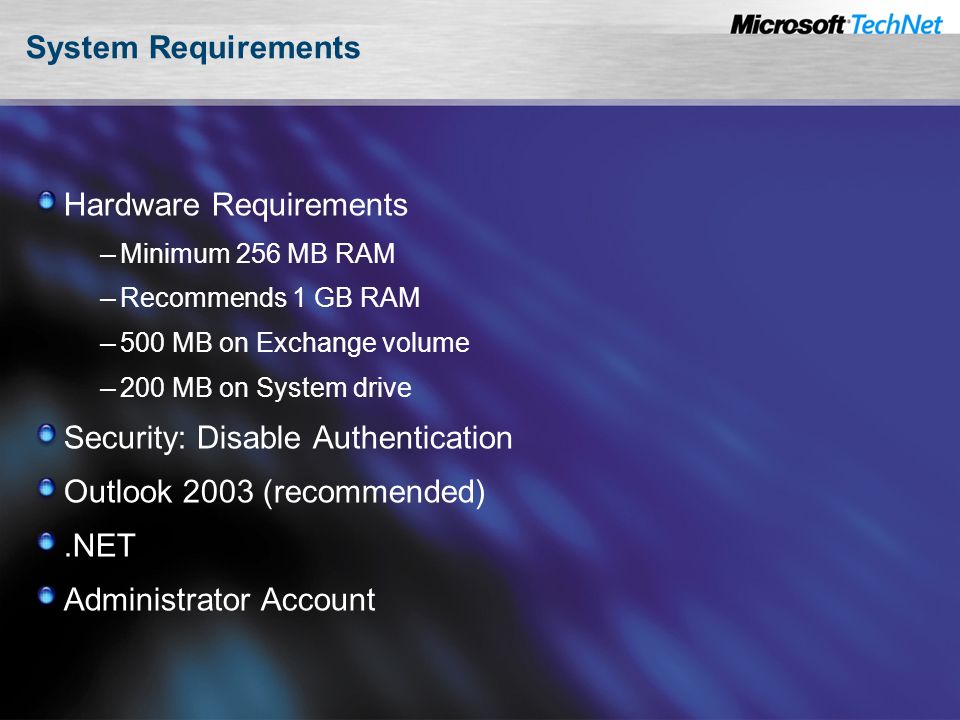The width and height of the screenshot is (960, 720).
Task: Click the Security: Disable Authentication text
Action: point(288,438)
